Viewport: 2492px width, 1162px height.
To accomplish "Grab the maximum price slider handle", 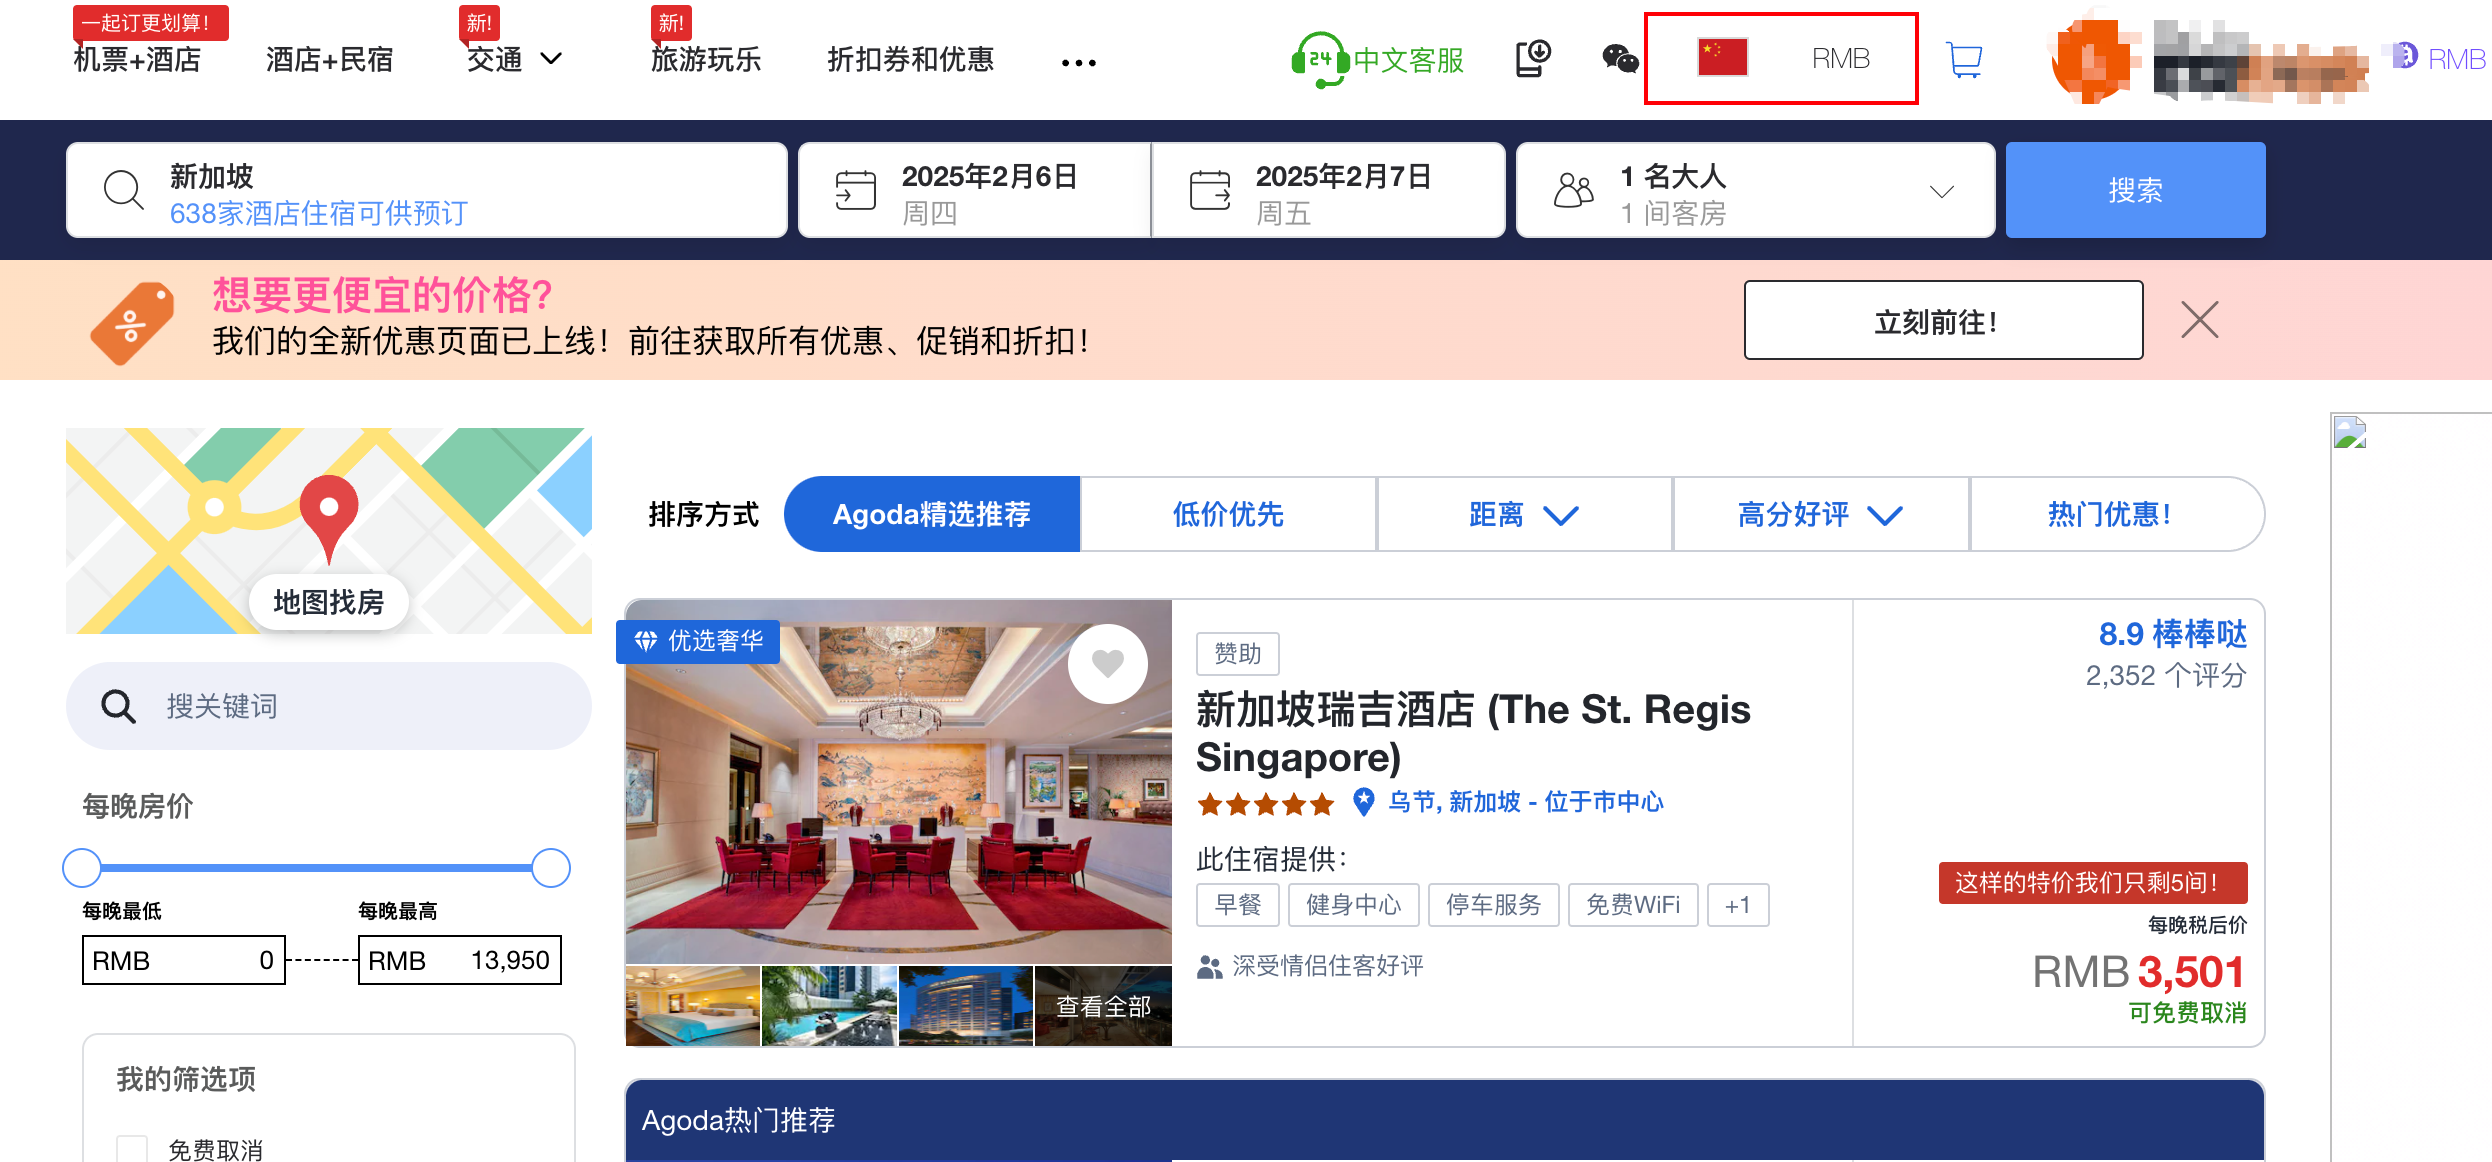I will pos(551,867).
